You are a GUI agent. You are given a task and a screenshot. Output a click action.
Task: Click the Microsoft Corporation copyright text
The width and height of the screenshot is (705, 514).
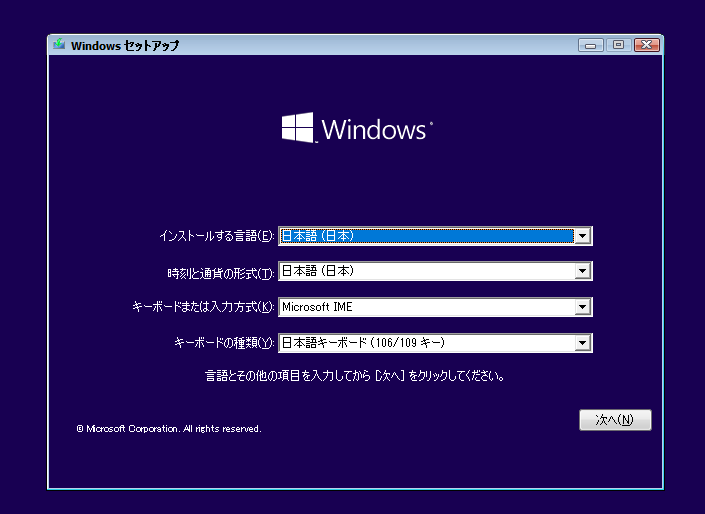pyautogui.click(x=169, y=428)
